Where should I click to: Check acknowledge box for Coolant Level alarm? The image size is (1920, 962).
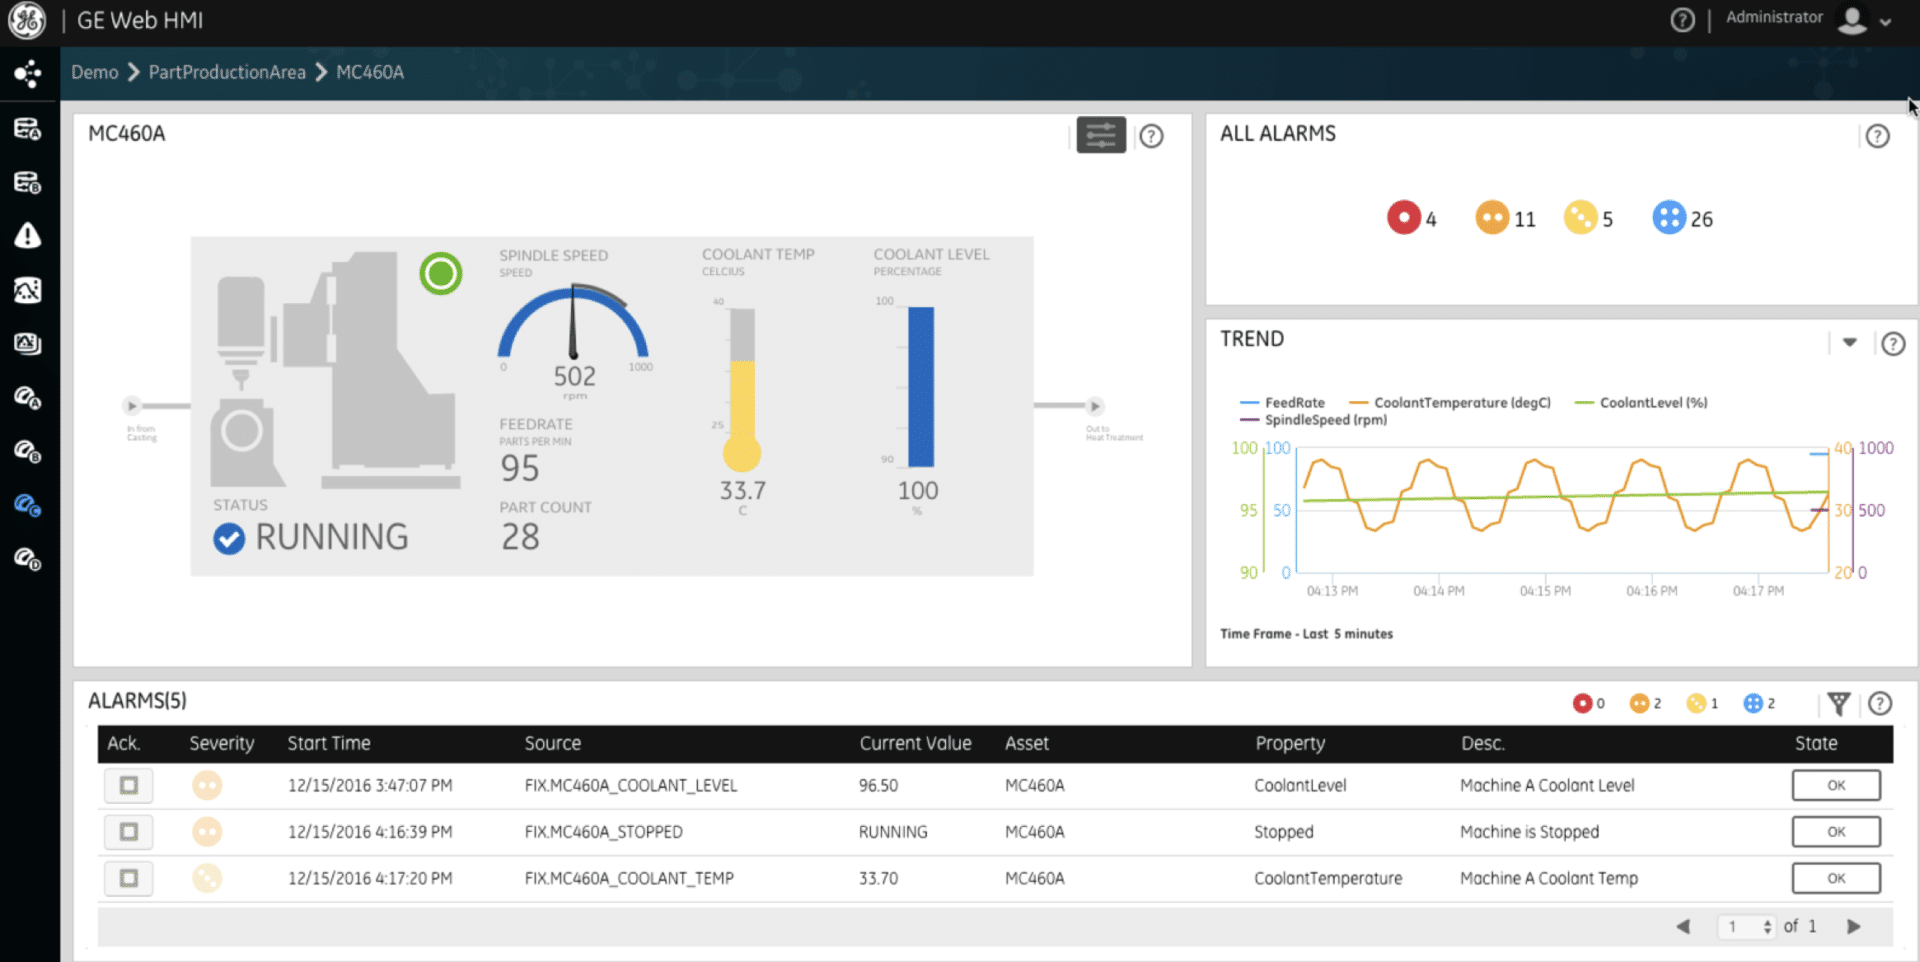coord(129,785)
